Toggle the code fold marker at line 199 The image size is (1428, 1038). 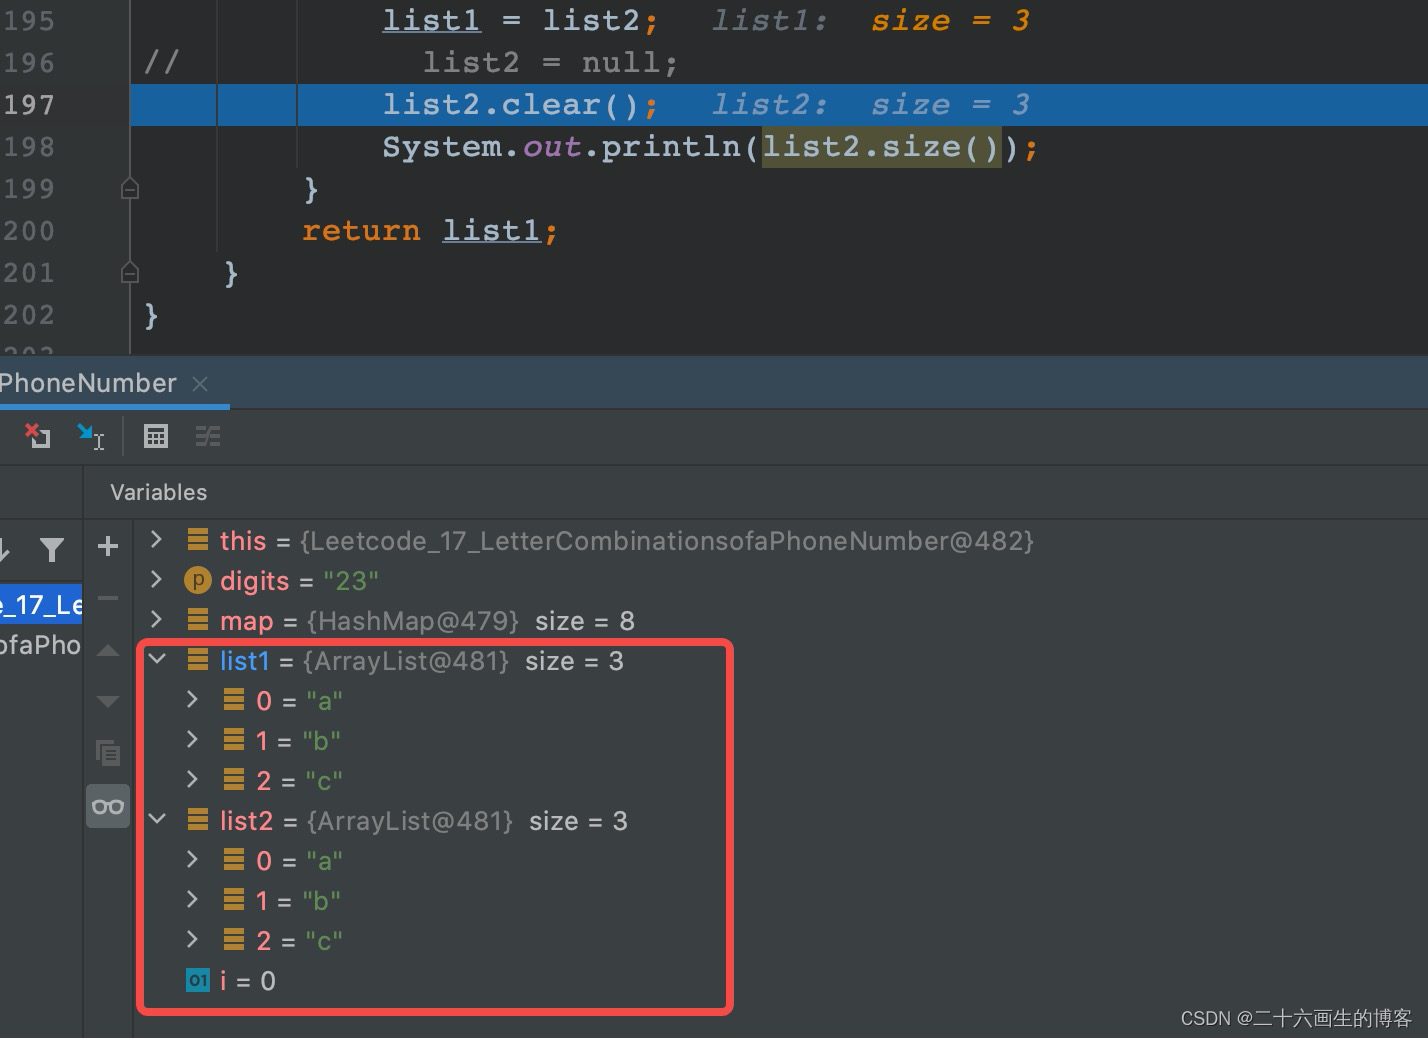129,188
